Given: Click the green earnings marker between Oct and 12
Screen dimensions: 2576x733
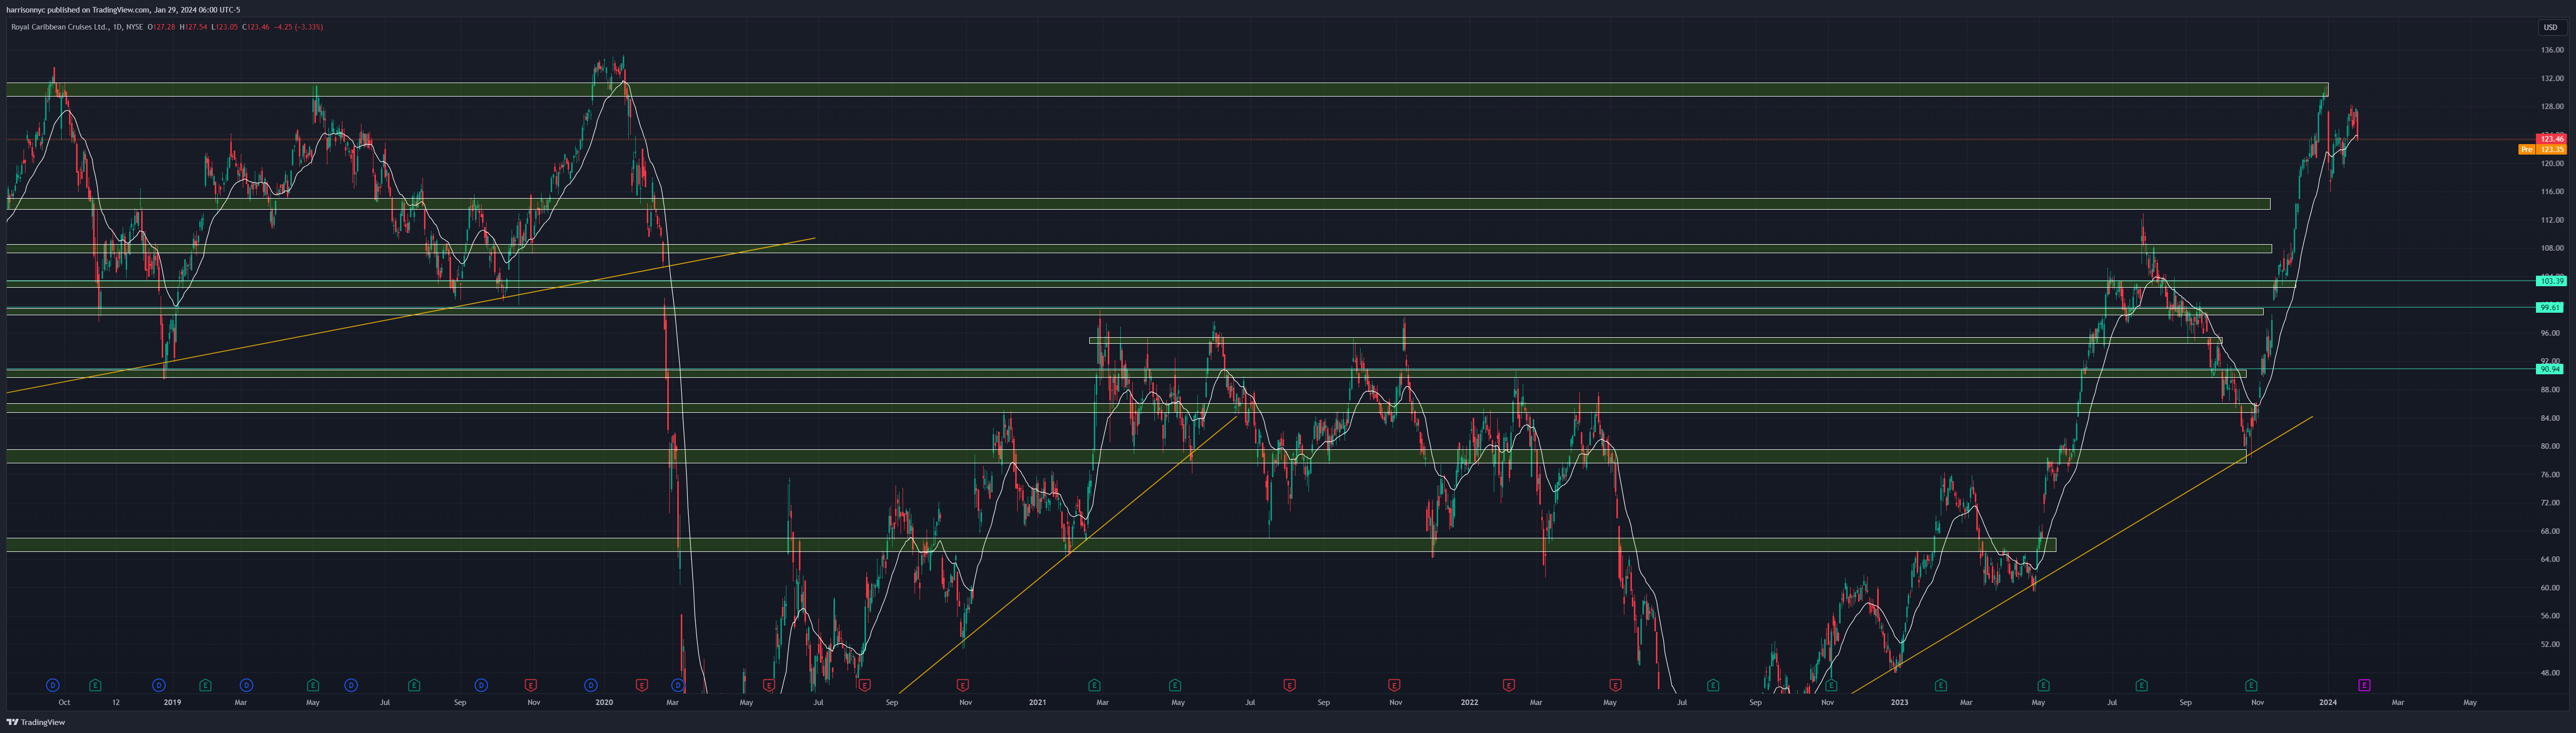Looking at the screenshot, I should [95, 685].
